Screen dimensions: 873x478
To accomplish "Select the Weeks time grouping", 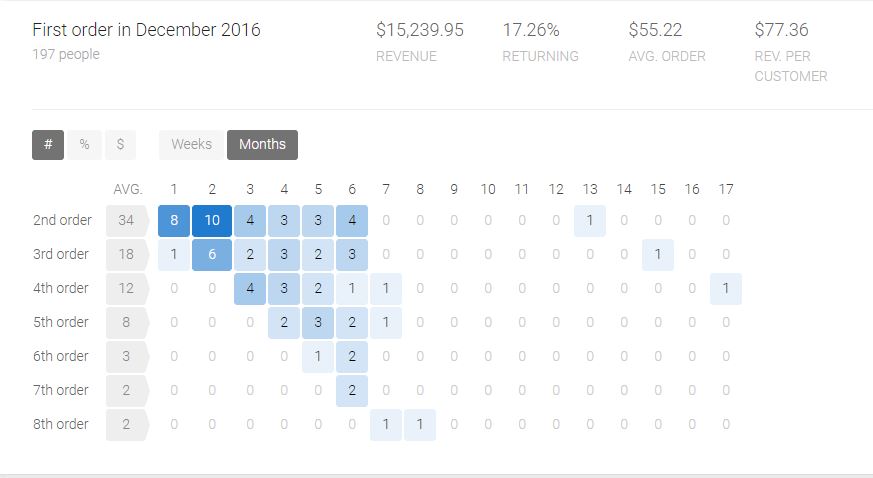I will coord(192,145).
